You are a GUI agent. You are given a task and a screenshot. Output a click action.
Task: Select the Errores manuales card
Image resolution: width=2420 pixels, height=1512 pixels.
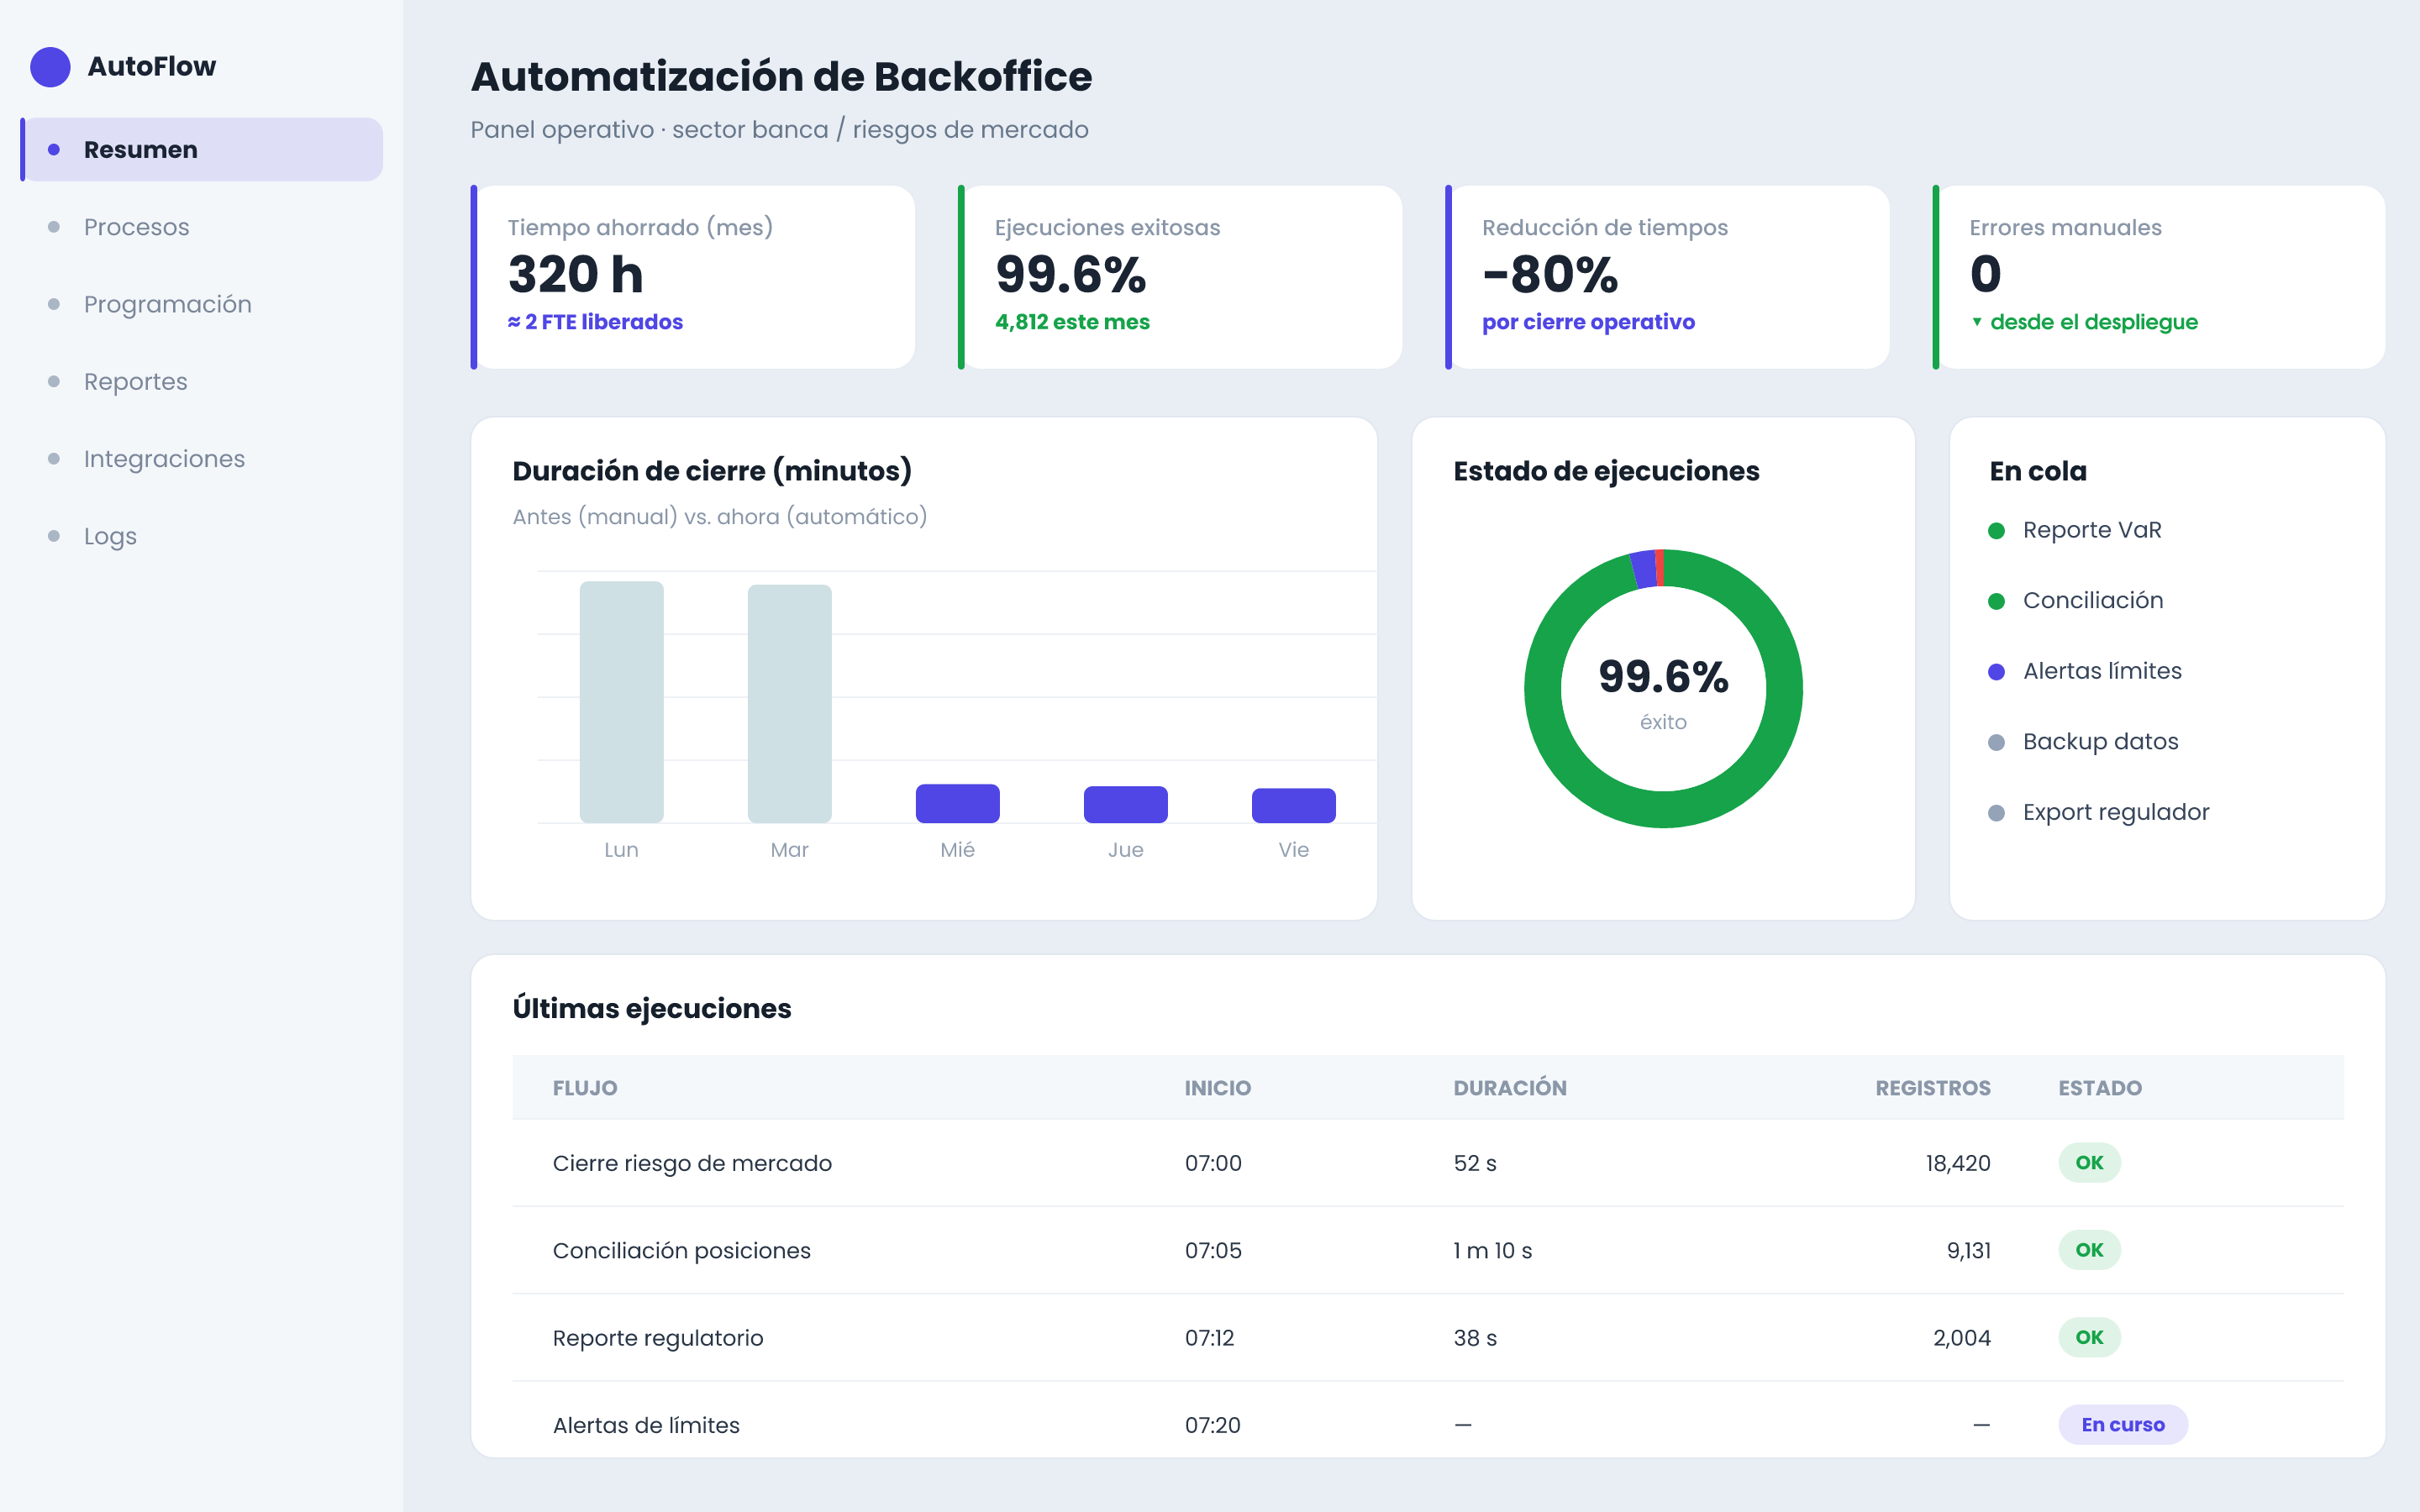point(2159,277)
